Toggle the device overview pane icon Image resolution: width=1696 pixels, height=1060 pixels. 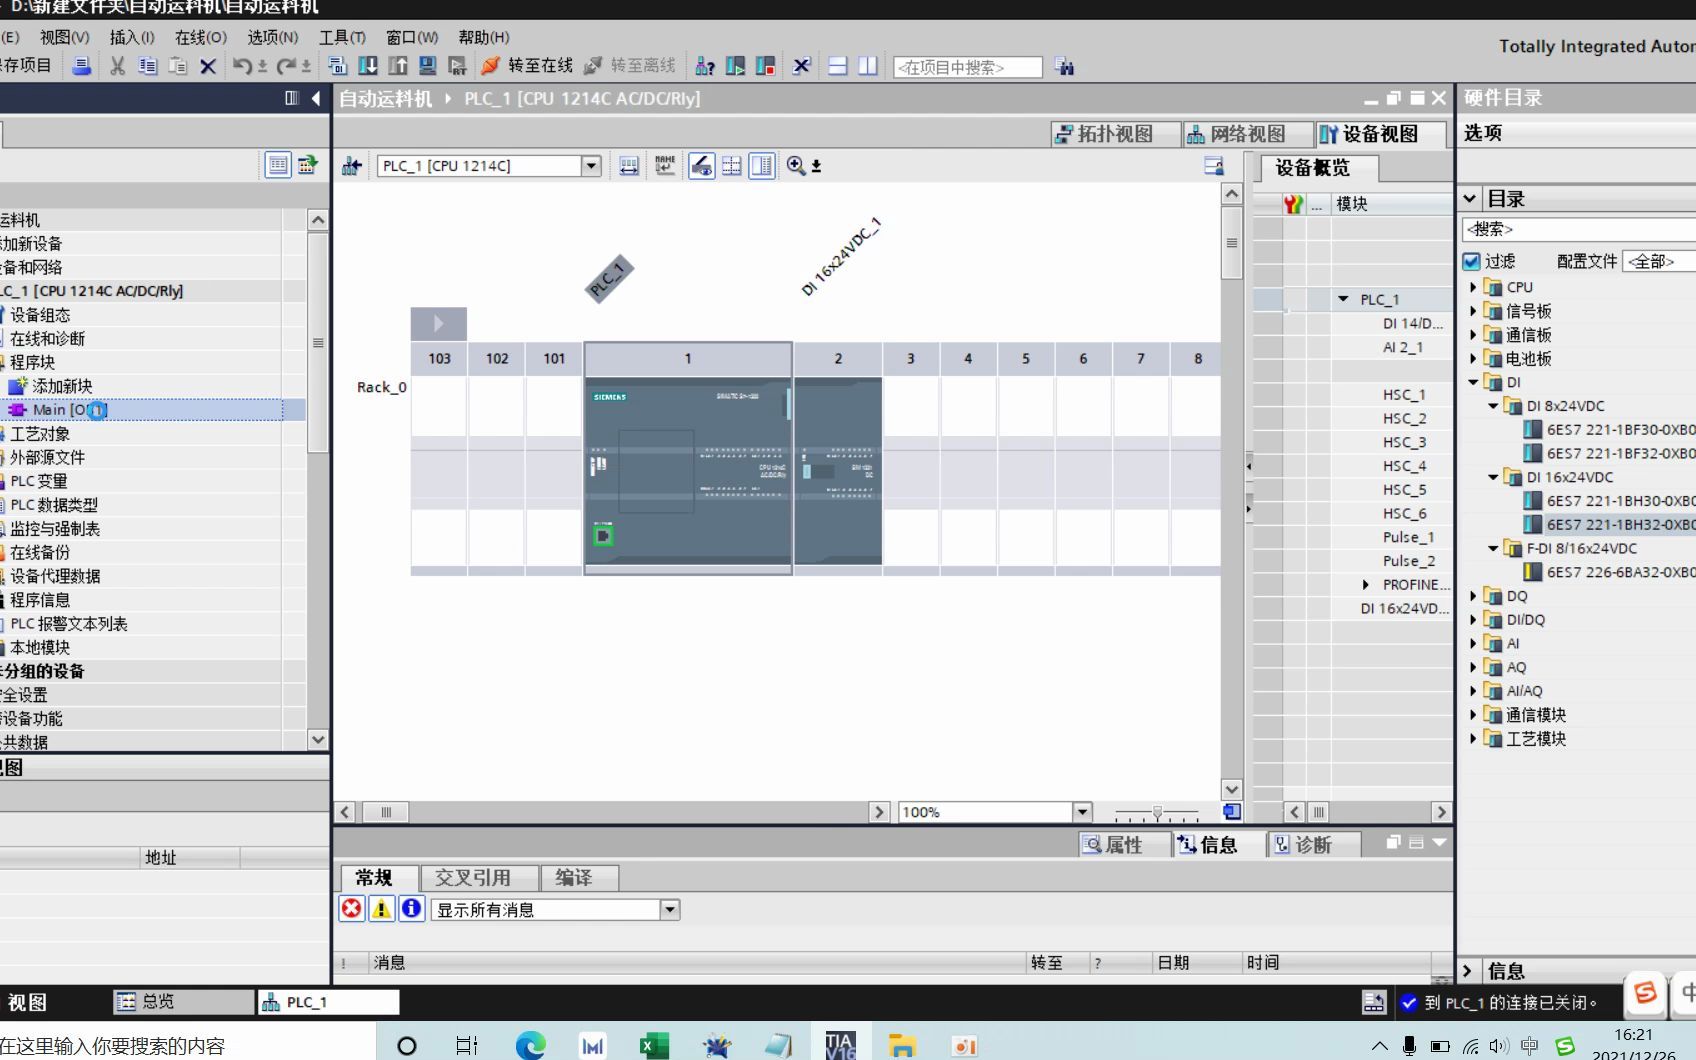(762, 166)
